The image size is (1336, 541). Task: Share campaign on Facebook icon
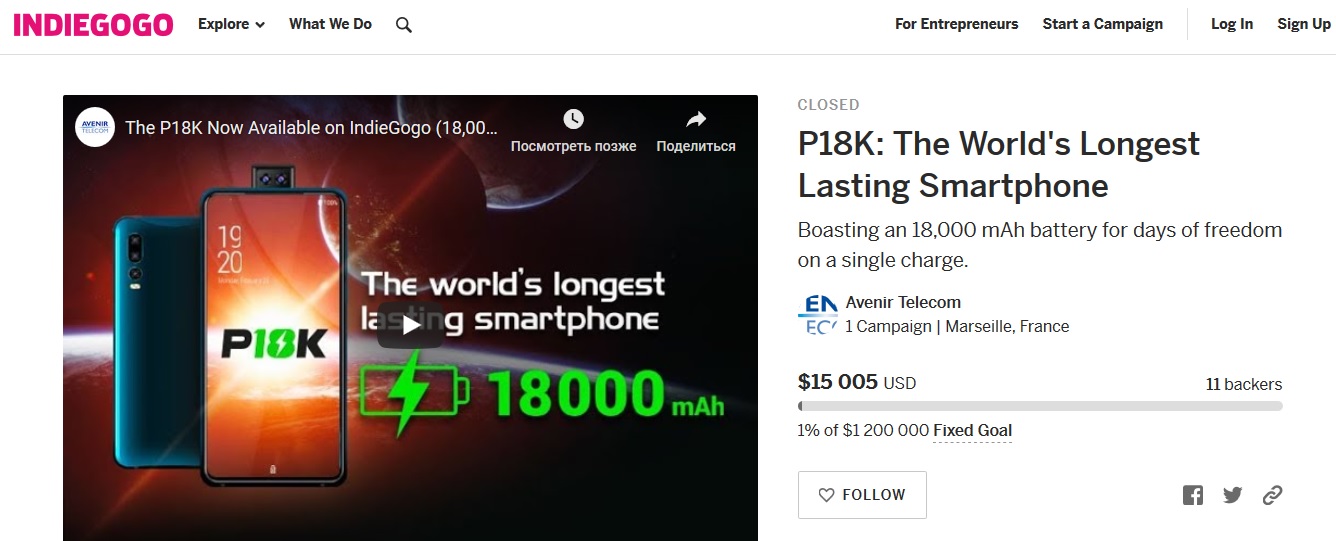tap(1192, 495)
